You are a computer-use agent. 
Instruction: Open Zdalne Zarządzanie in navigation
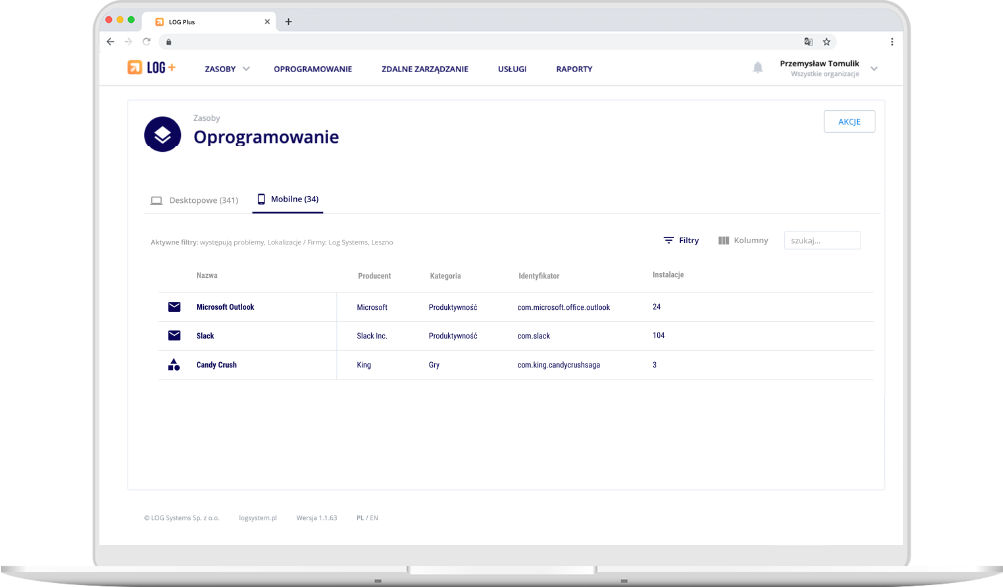[425, 69]
